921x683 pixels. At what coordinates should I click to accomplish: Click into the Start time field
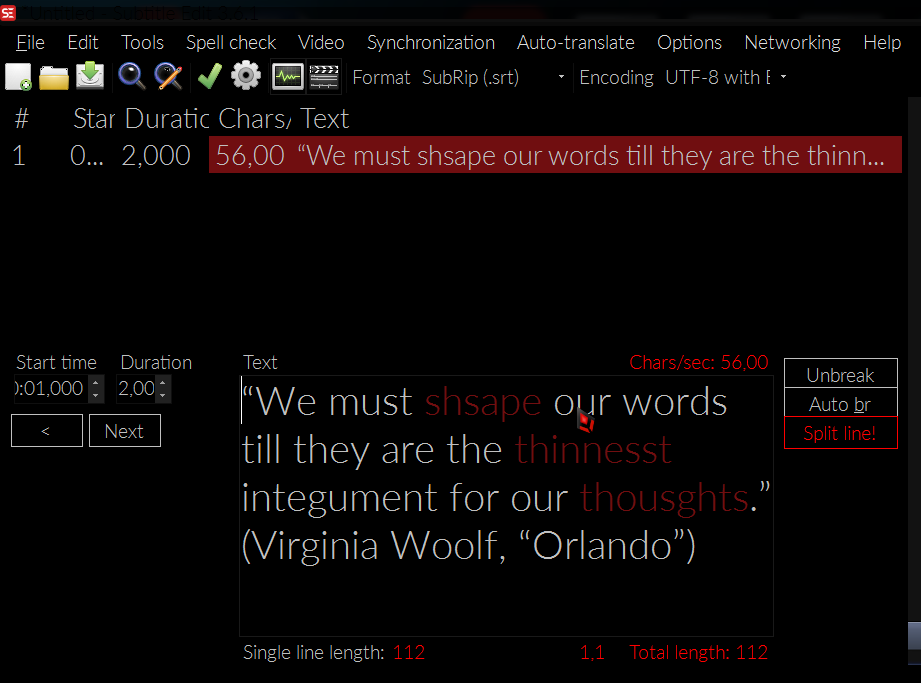pyautogui.click(x=52, y=388)
